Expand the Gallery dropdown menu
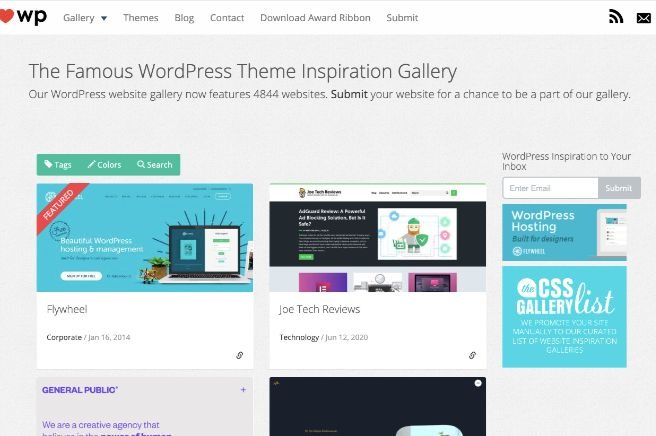Viewport: 656px width, 436px height. point(85,18)
